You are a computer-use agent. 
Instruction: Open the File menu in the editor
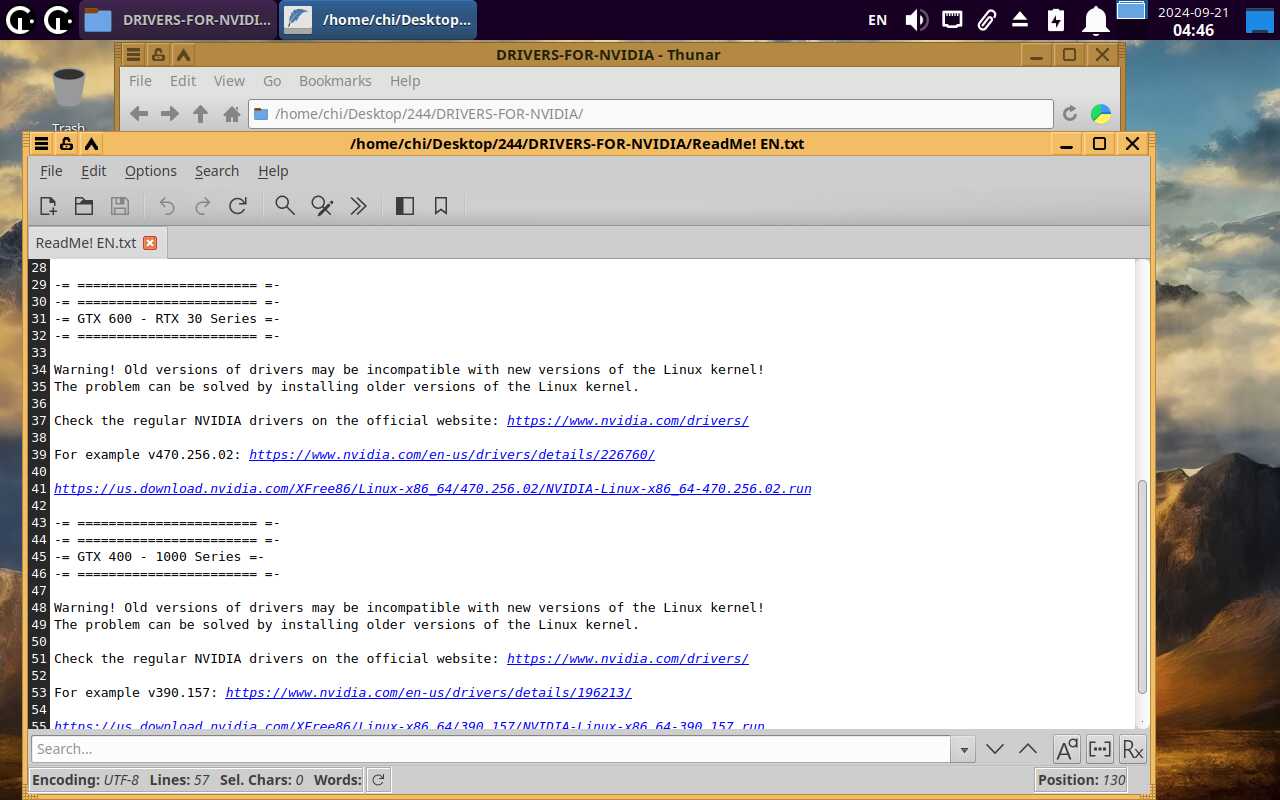(51, 171)
